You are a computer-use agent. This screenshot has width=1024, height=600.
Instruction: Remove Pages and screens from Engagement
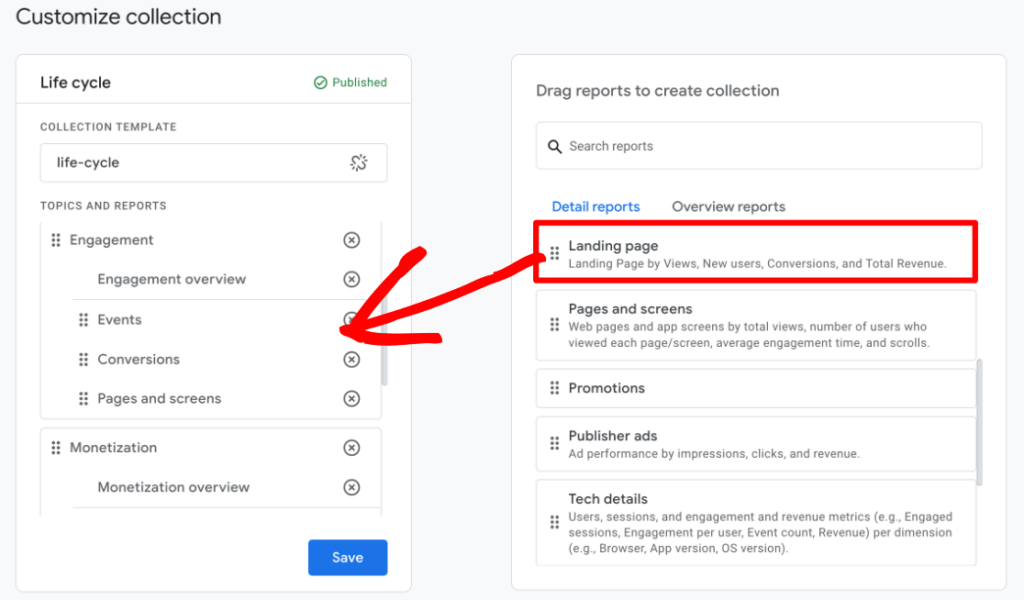pos(351,398)
